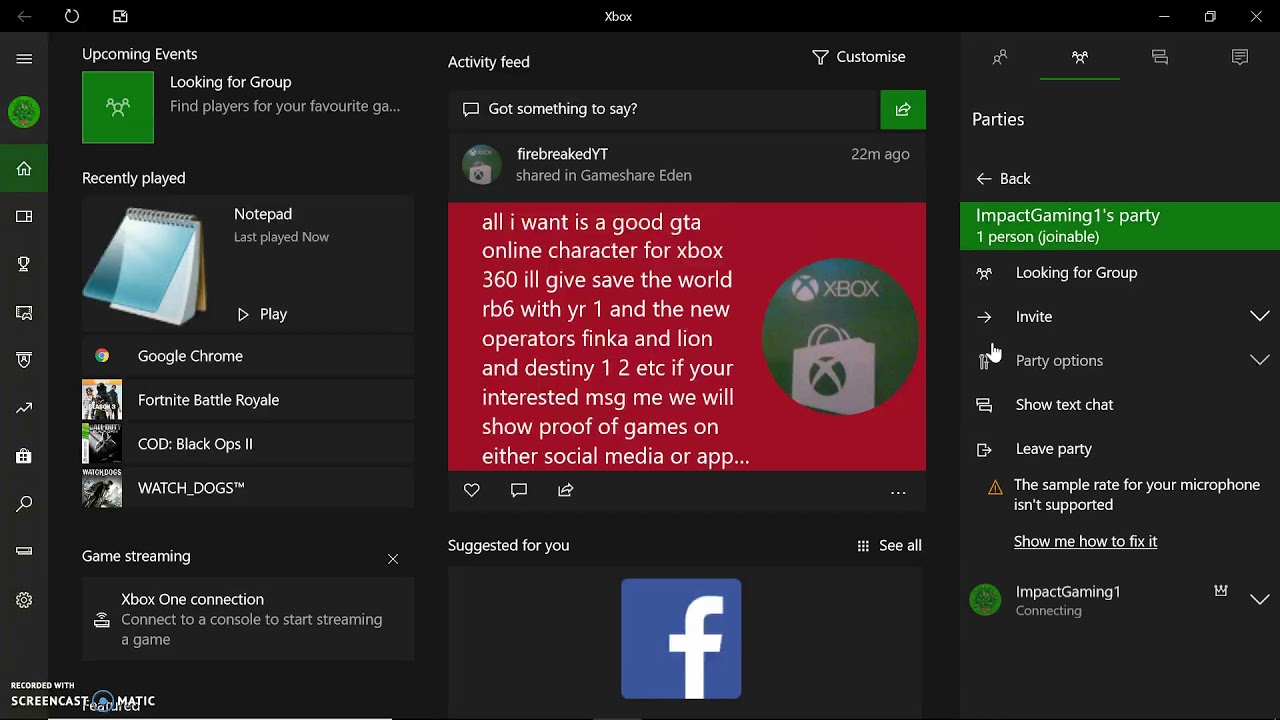The width and height of the screenshot is (1280, 720).
Task: Open WATCH_DOGS entry
Action: (248, 488)
